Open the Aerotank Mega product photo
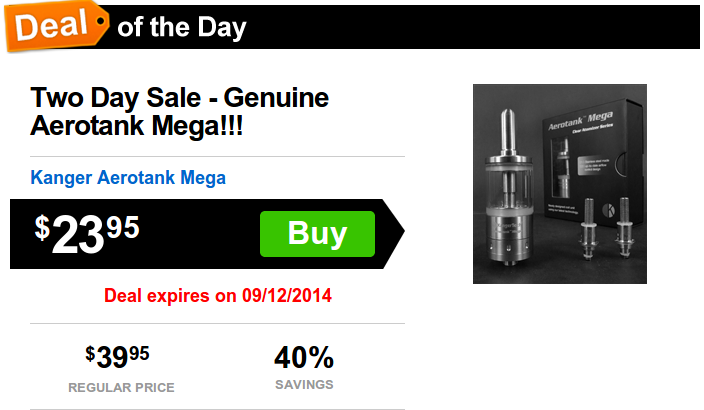 [x=560, y=184]
